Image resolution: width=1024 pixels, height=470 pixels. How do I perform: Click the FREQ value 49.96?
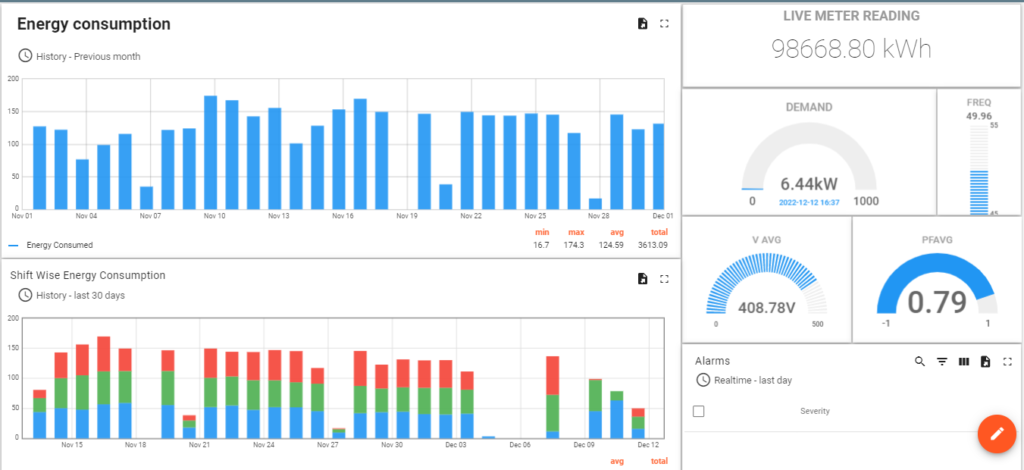(x=979, y=116)
